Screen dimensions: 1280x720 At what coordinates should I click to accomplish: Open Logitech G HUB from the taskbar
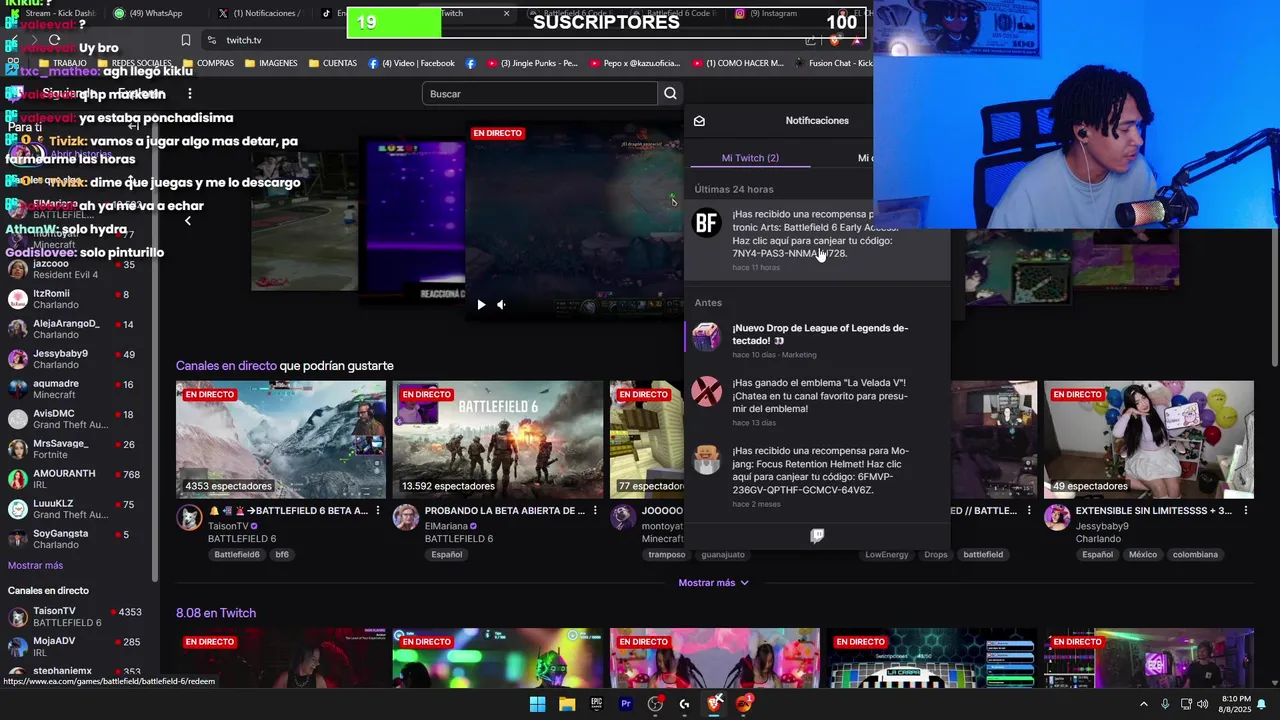(x=685, y=704)
